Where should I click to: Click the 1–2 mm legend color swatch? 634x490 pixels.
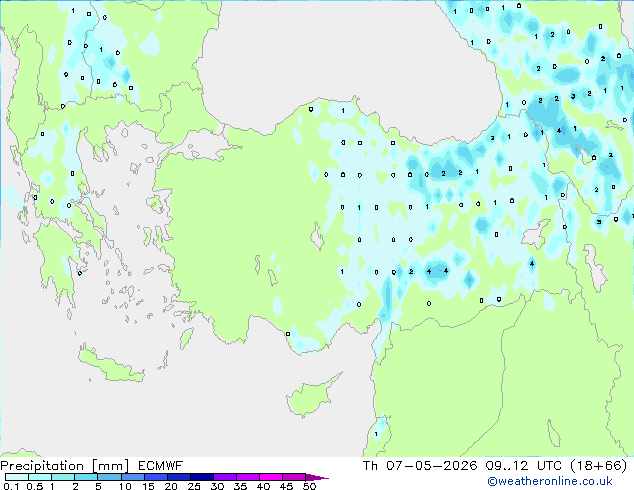pyautogui.click(x=63, y=477)
